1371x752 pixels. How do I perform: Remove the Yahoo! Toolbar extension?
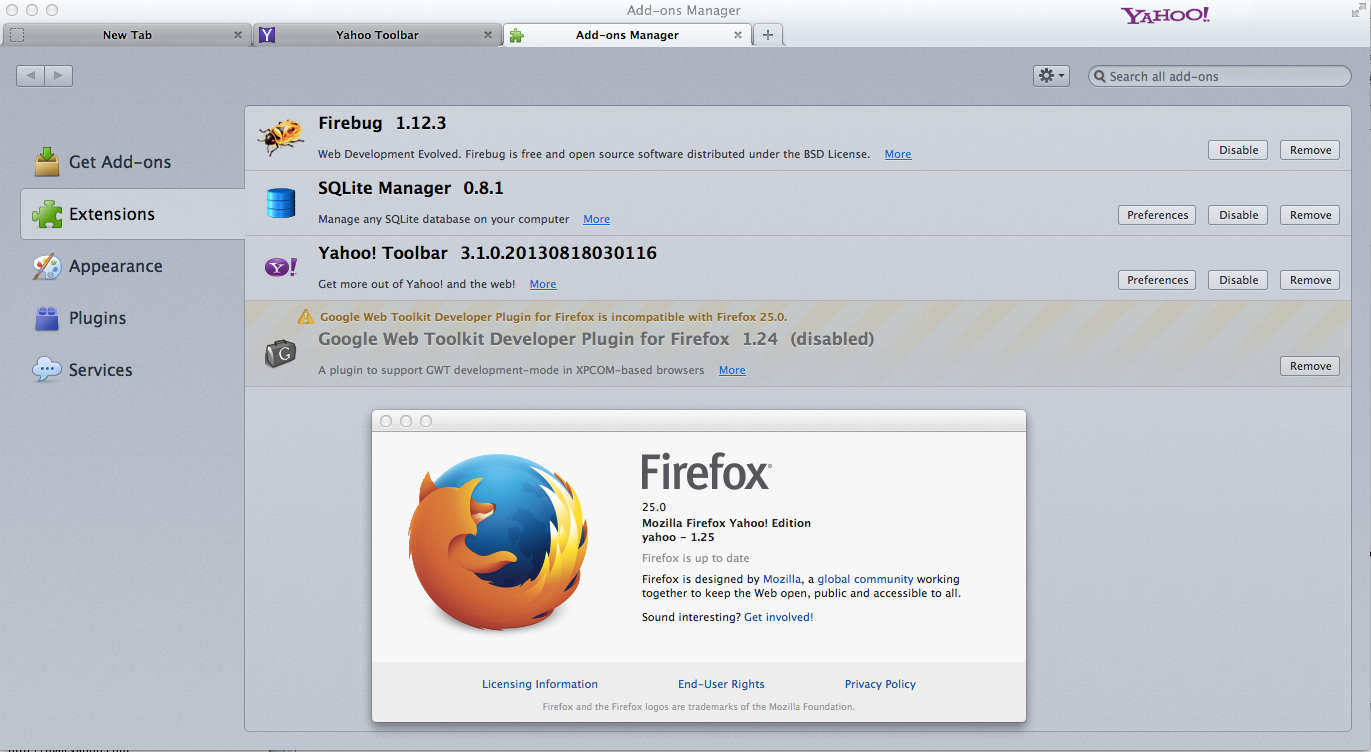[x=1310, y=280]
